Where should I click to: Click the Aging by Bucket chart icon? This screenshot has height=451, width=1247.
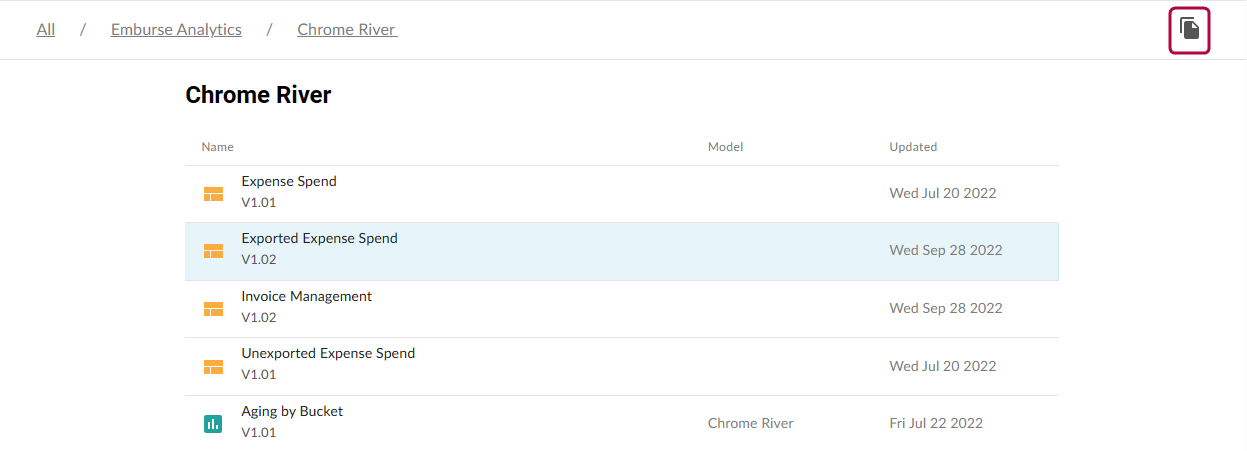click(213, 424)
